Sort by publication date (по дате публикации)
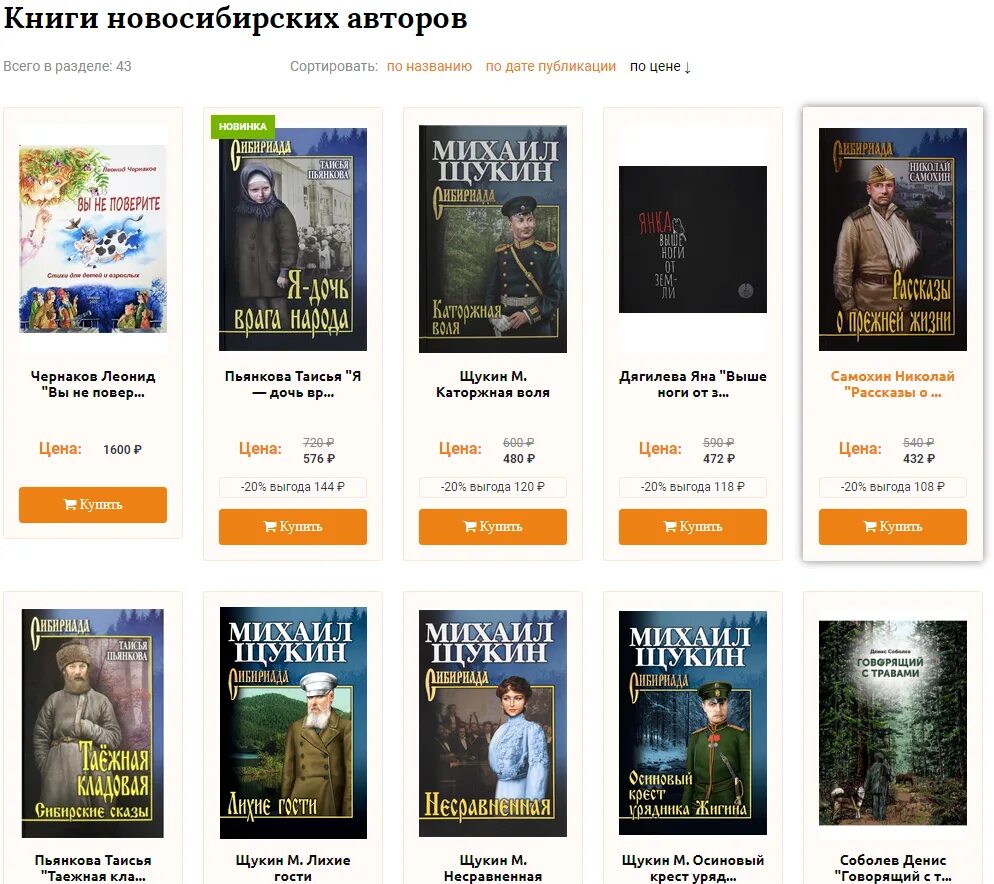This screenshot has height=884, width=994. (x=550, y=67)
